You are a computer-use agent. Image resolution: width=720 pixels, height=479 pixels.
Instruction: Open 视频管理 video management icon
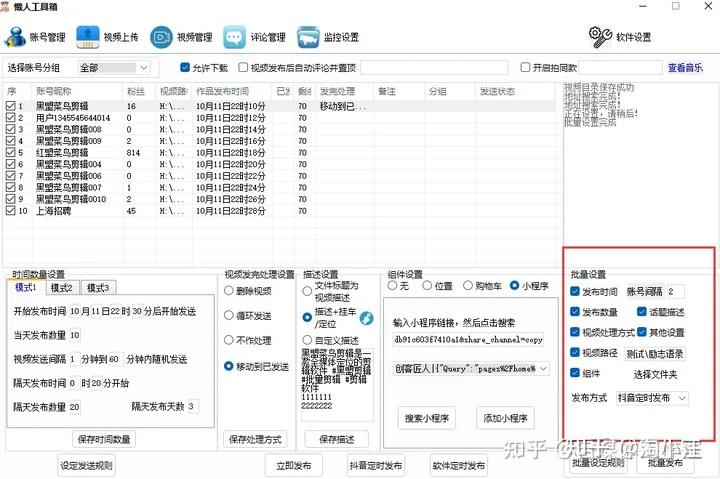click(161, 37)
